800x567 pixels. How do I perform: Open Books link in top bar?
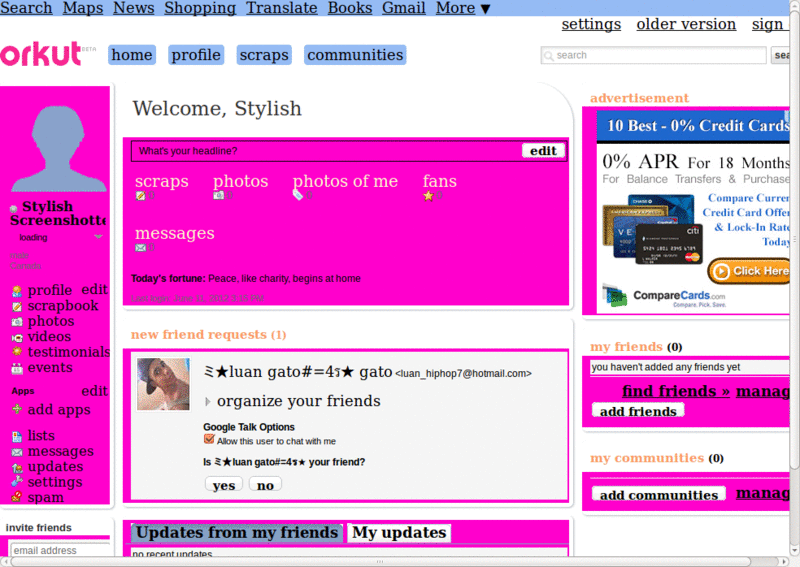(350, 8)
